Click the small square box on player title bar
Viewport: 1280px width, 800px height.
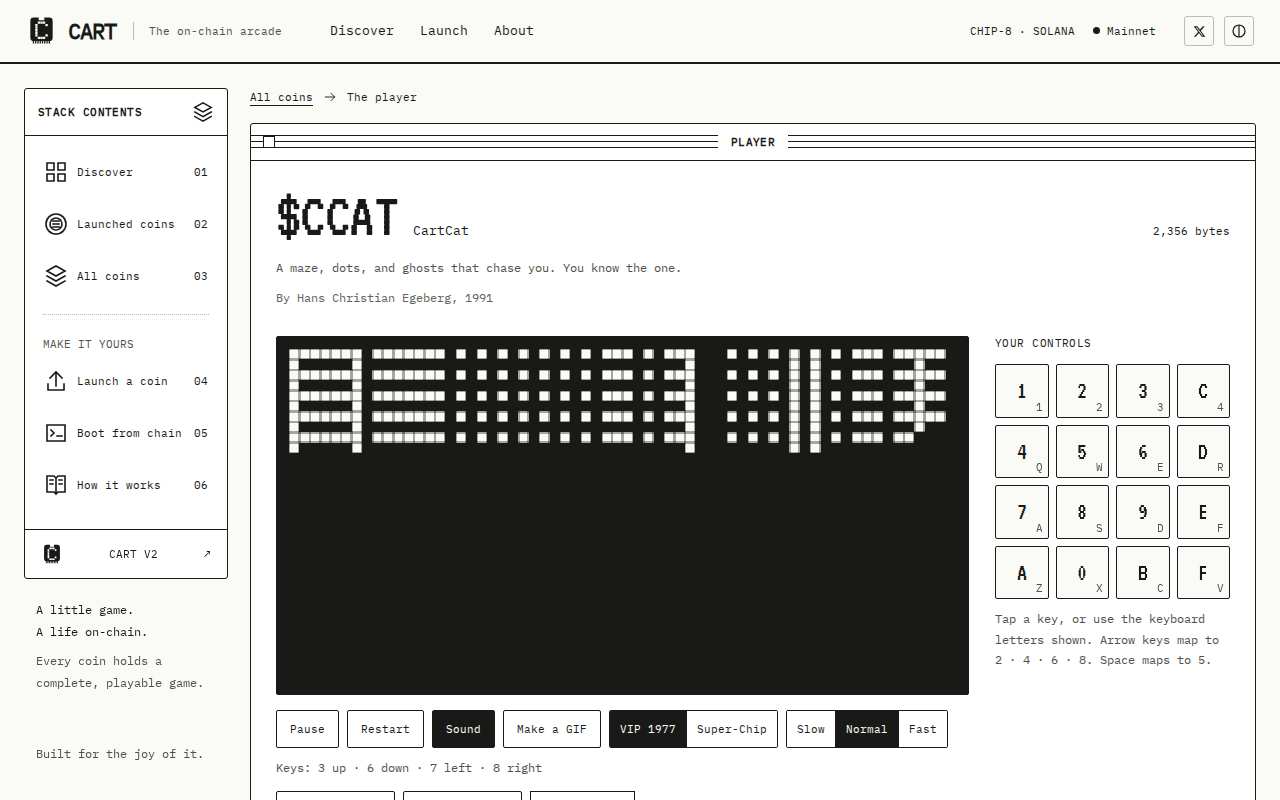coord(269,142)
